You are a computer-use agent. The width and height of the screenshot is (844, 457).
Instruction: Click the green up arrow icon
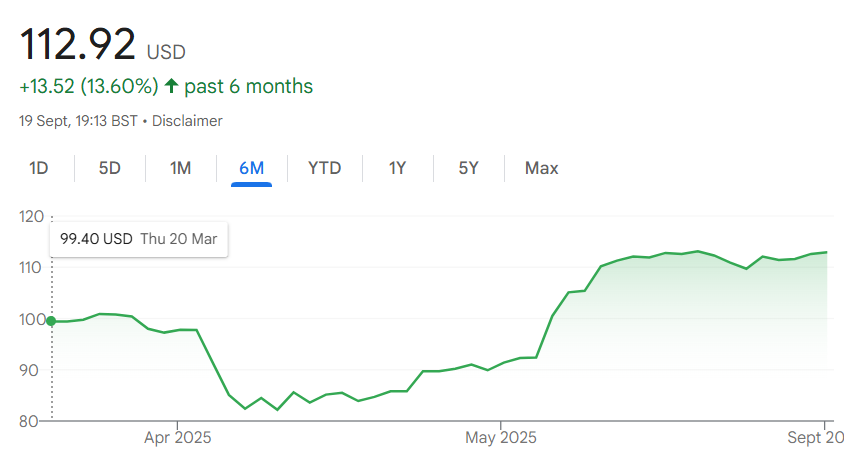tap(171, 86)
